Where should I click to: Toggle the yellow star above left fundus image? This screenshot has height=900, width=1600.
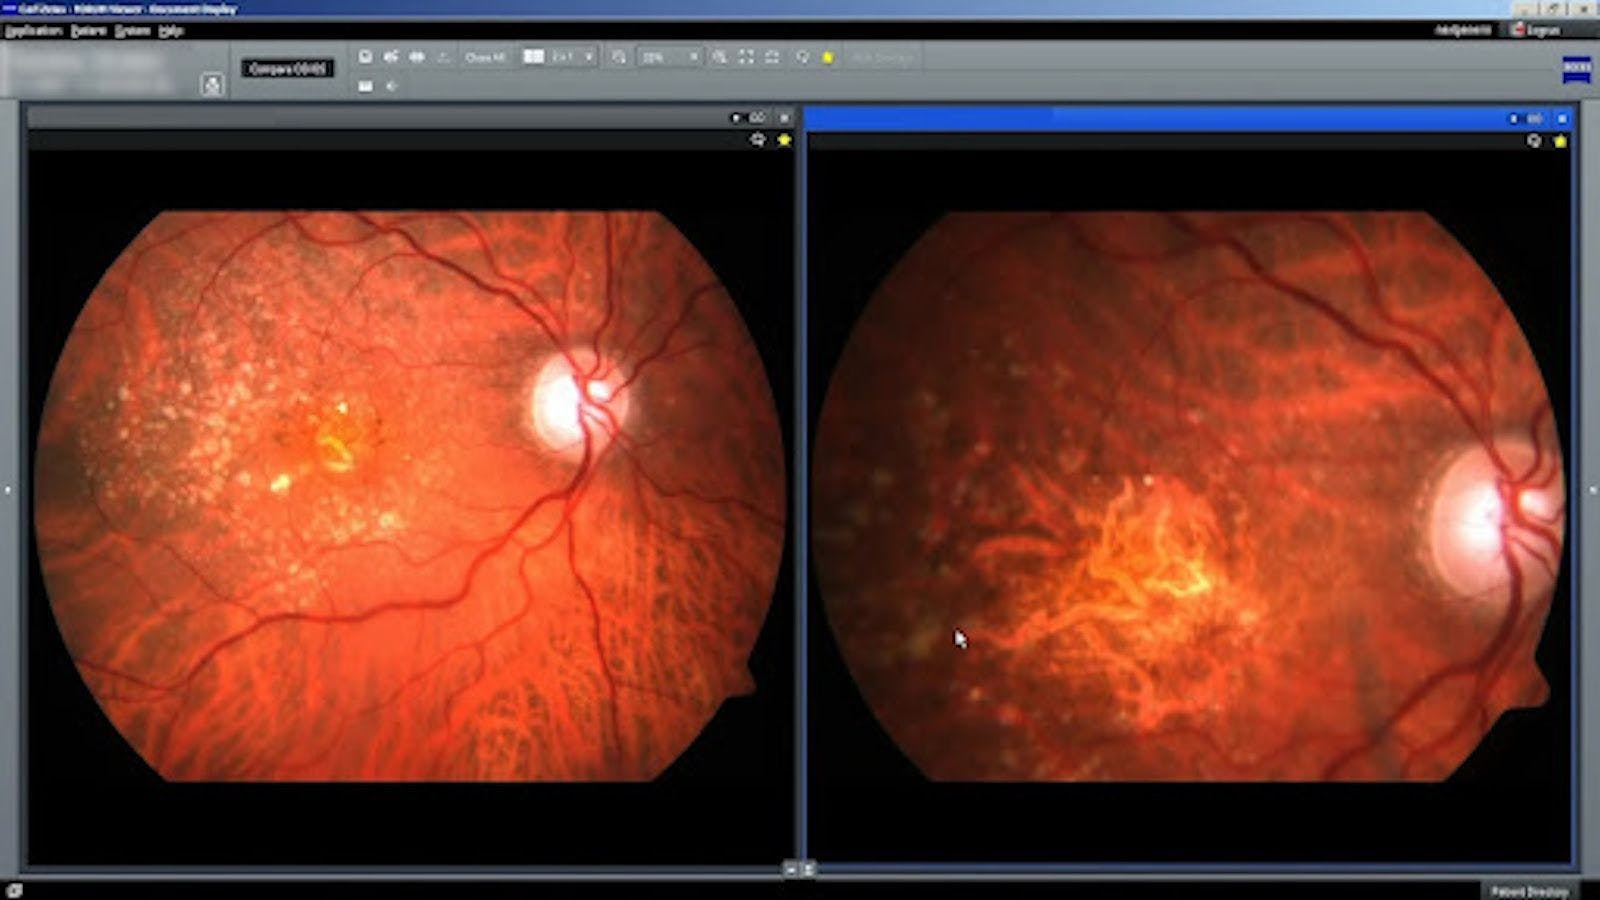[x=784, y=140]
